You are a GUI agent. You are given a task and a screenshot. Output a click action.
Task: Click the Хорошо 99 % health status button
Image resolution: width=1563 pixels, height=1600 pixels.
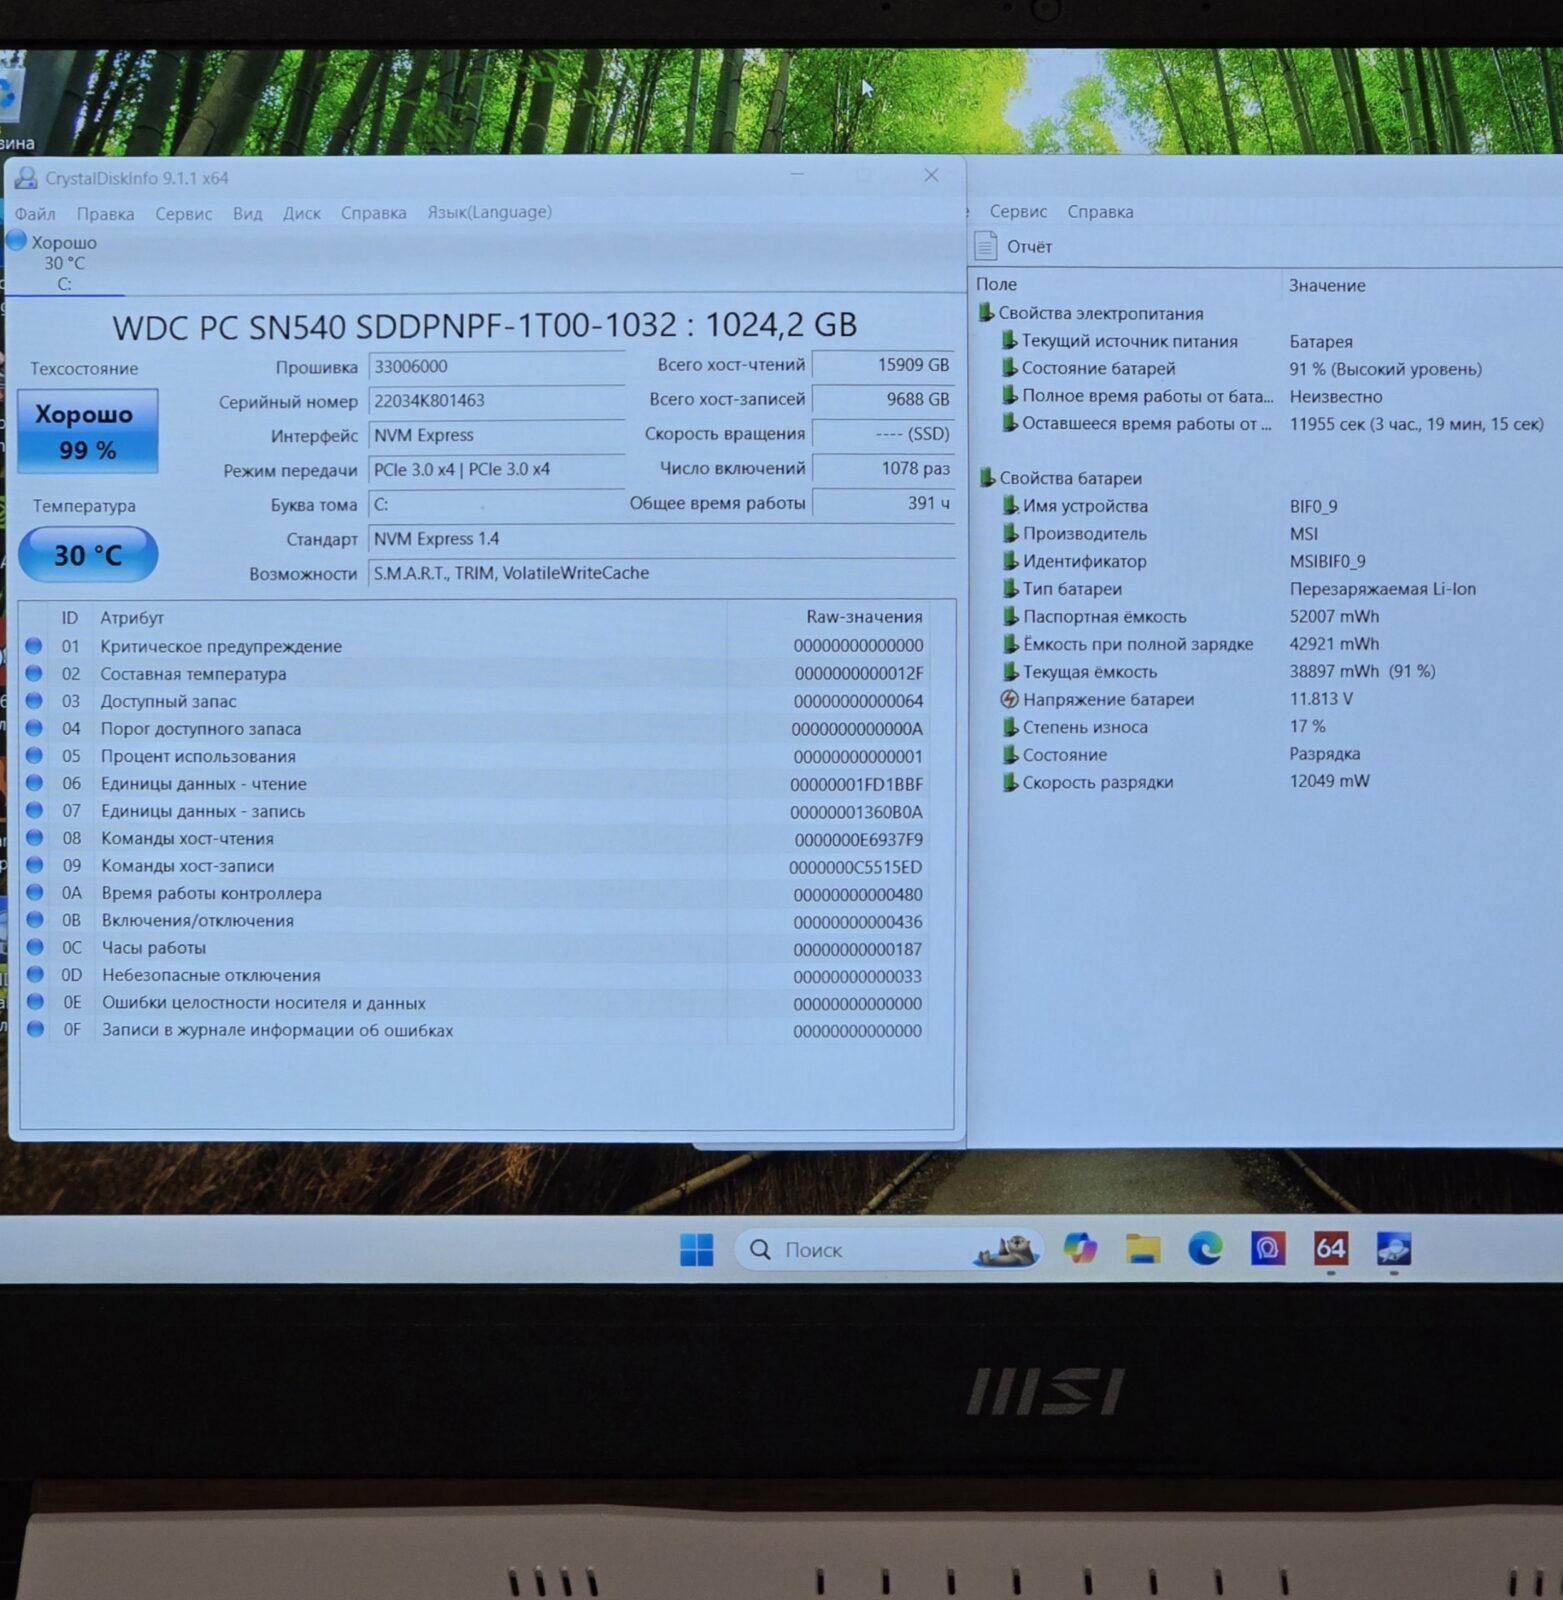[88, 431]
